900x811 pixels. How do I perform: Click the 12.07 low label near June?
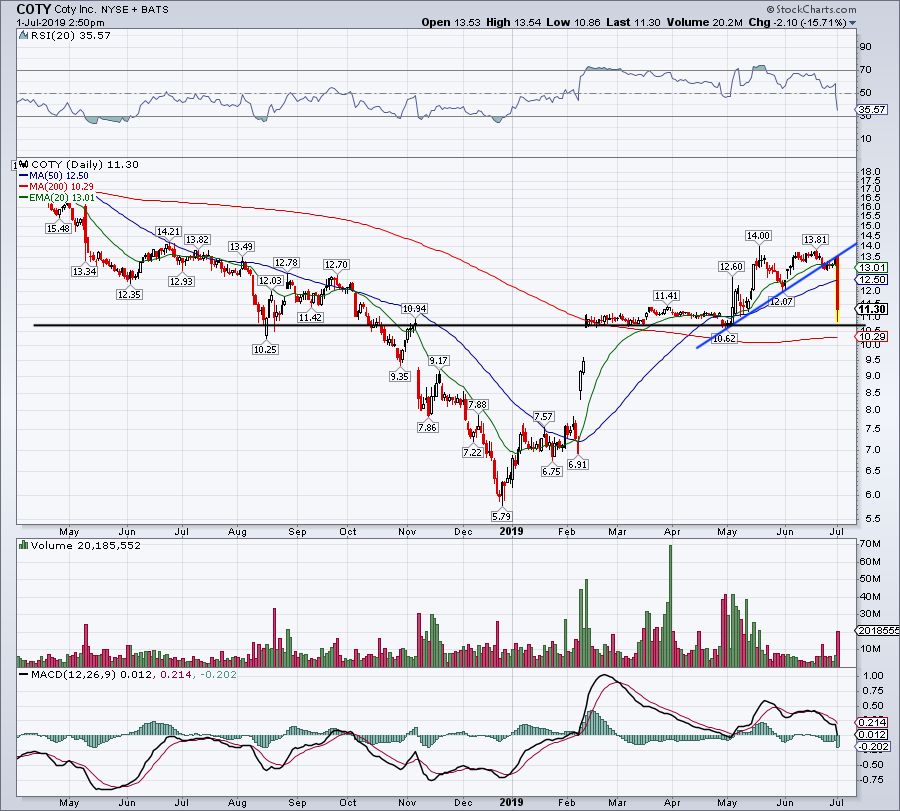(781, 301)
